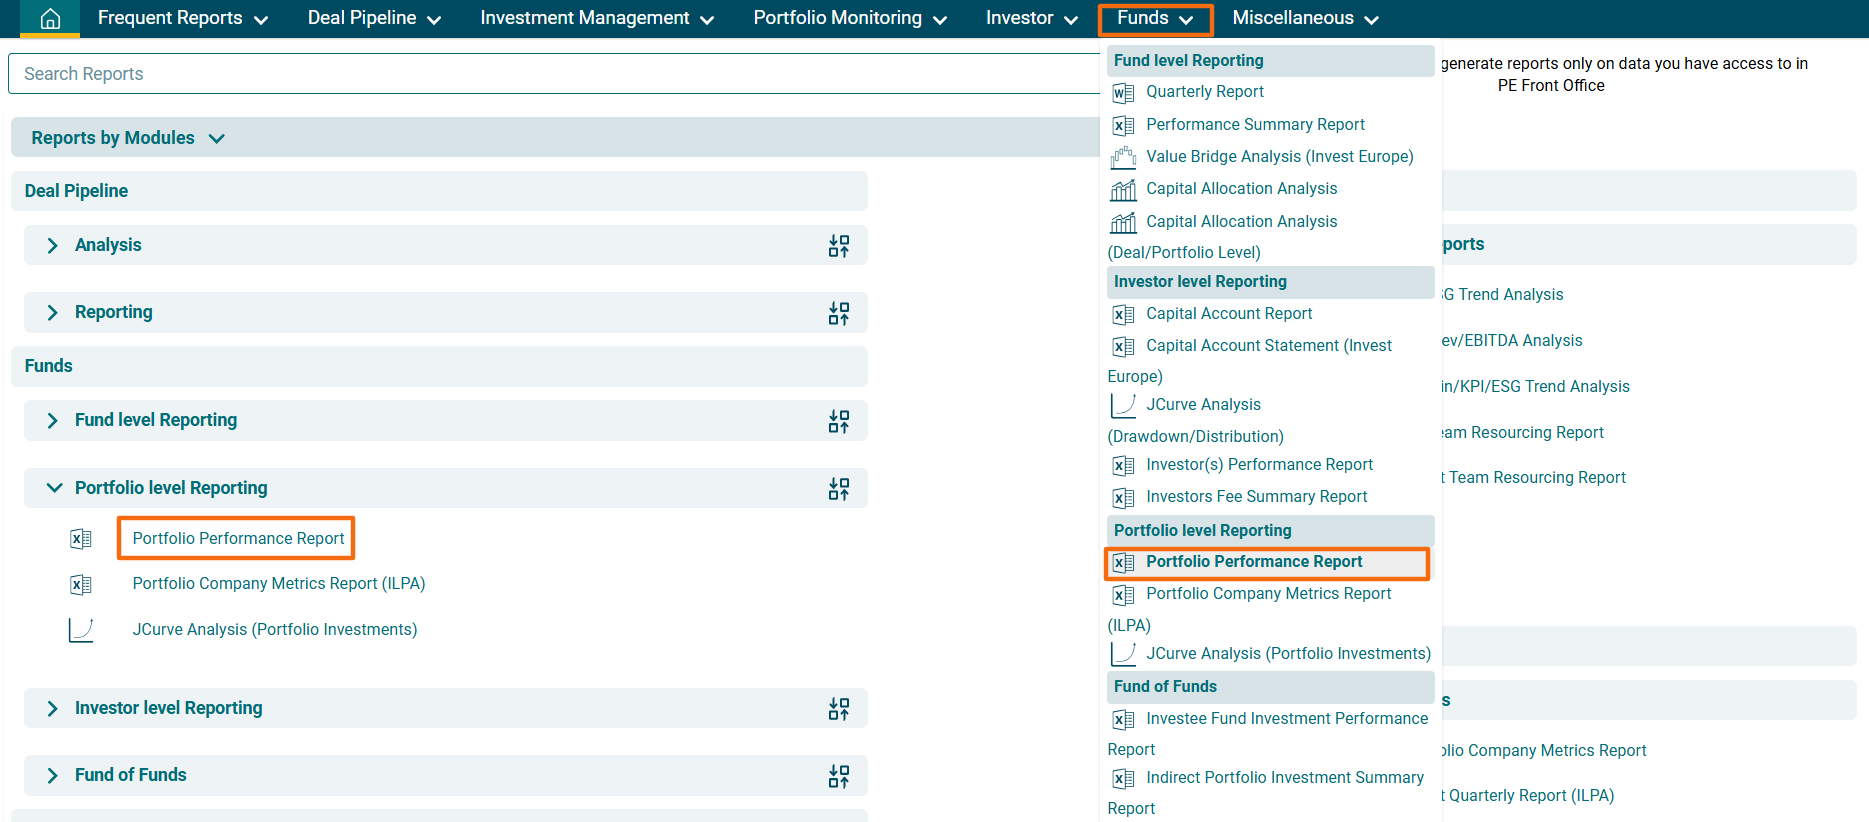Open the Deal Pipeline menu
Viewport: 1869px width, 822px height.
(x=373, y=18)
